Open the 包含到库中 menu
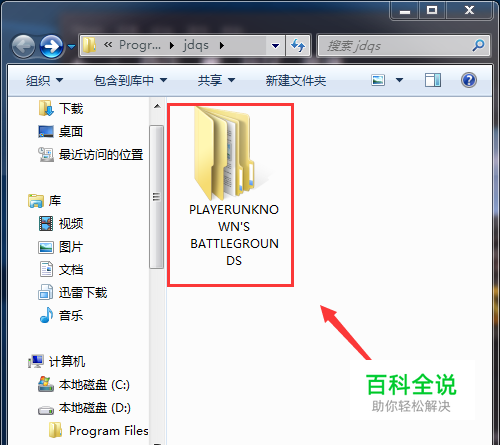Image resolution: width=500 pixels, height=445 pixels. 130,80
